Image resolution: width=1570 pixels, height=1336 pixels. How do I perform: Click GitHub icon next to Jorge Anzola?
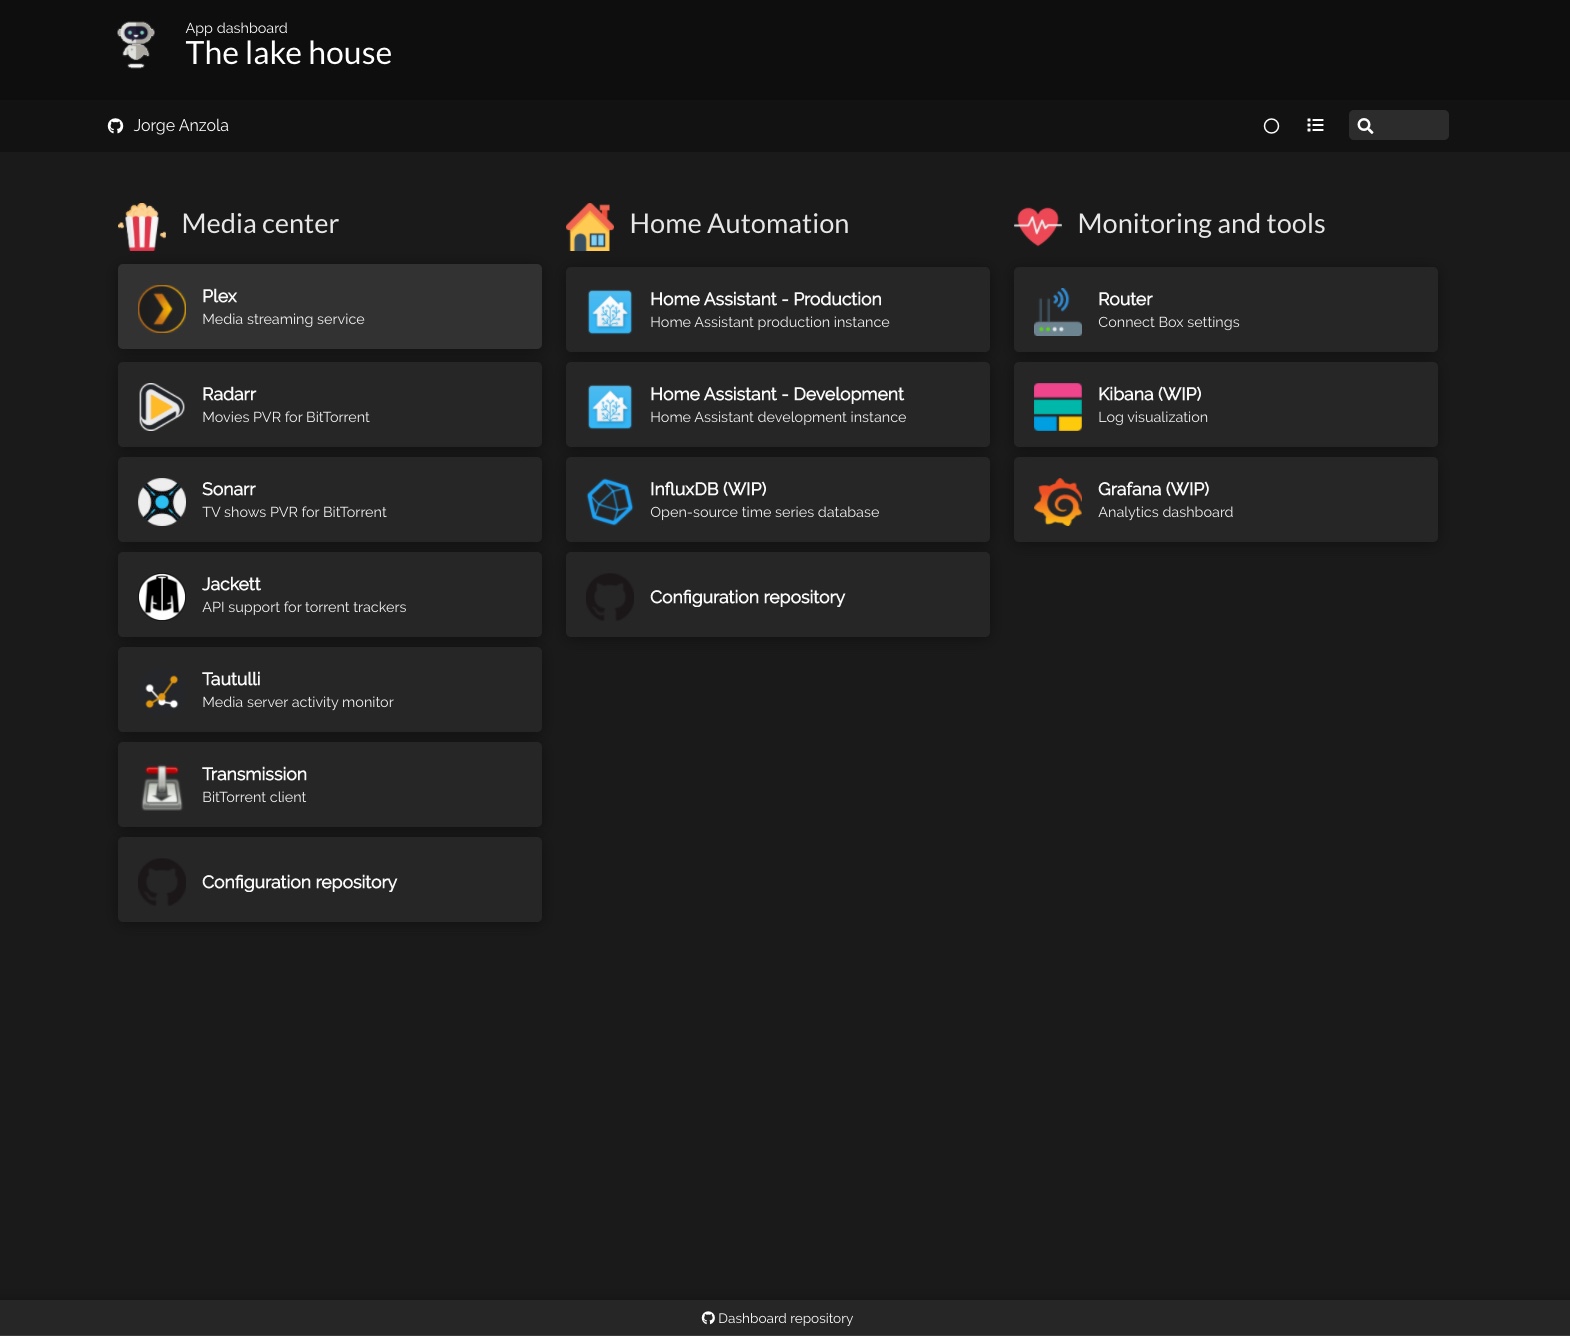[x=116, y=126]
